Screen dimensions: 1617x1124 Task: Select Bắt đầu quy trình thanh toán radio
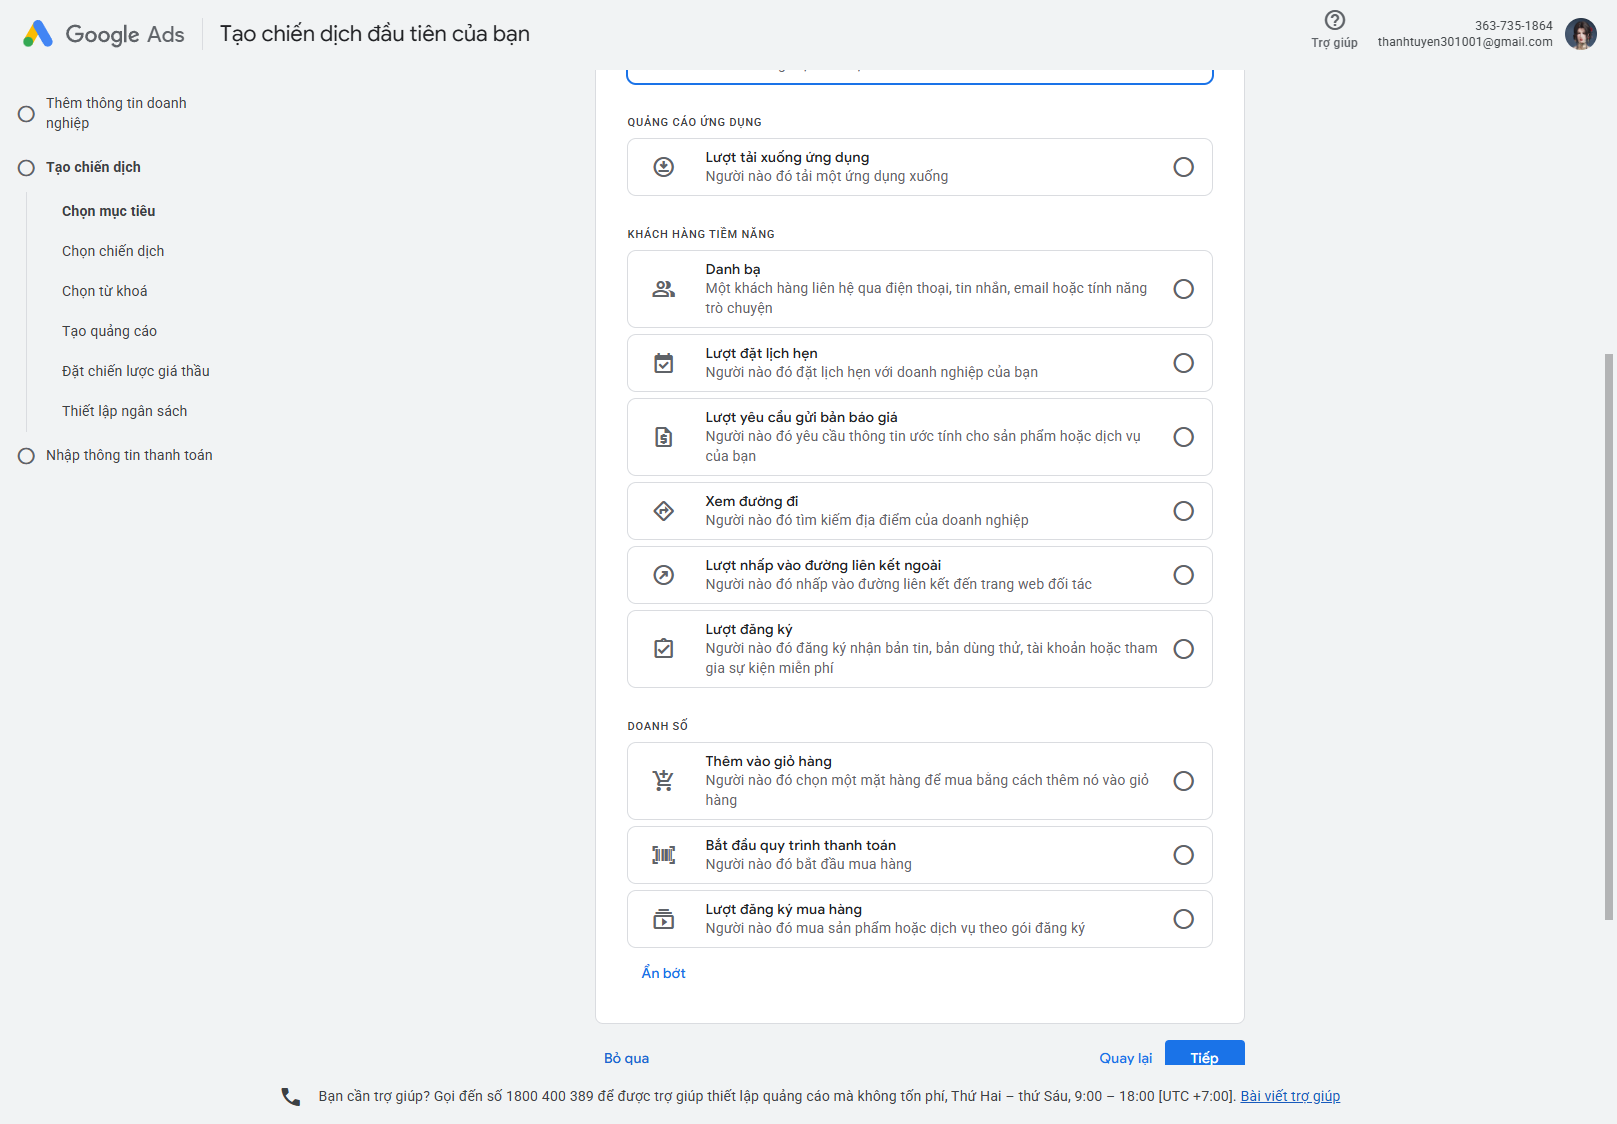coord(1183,855)
